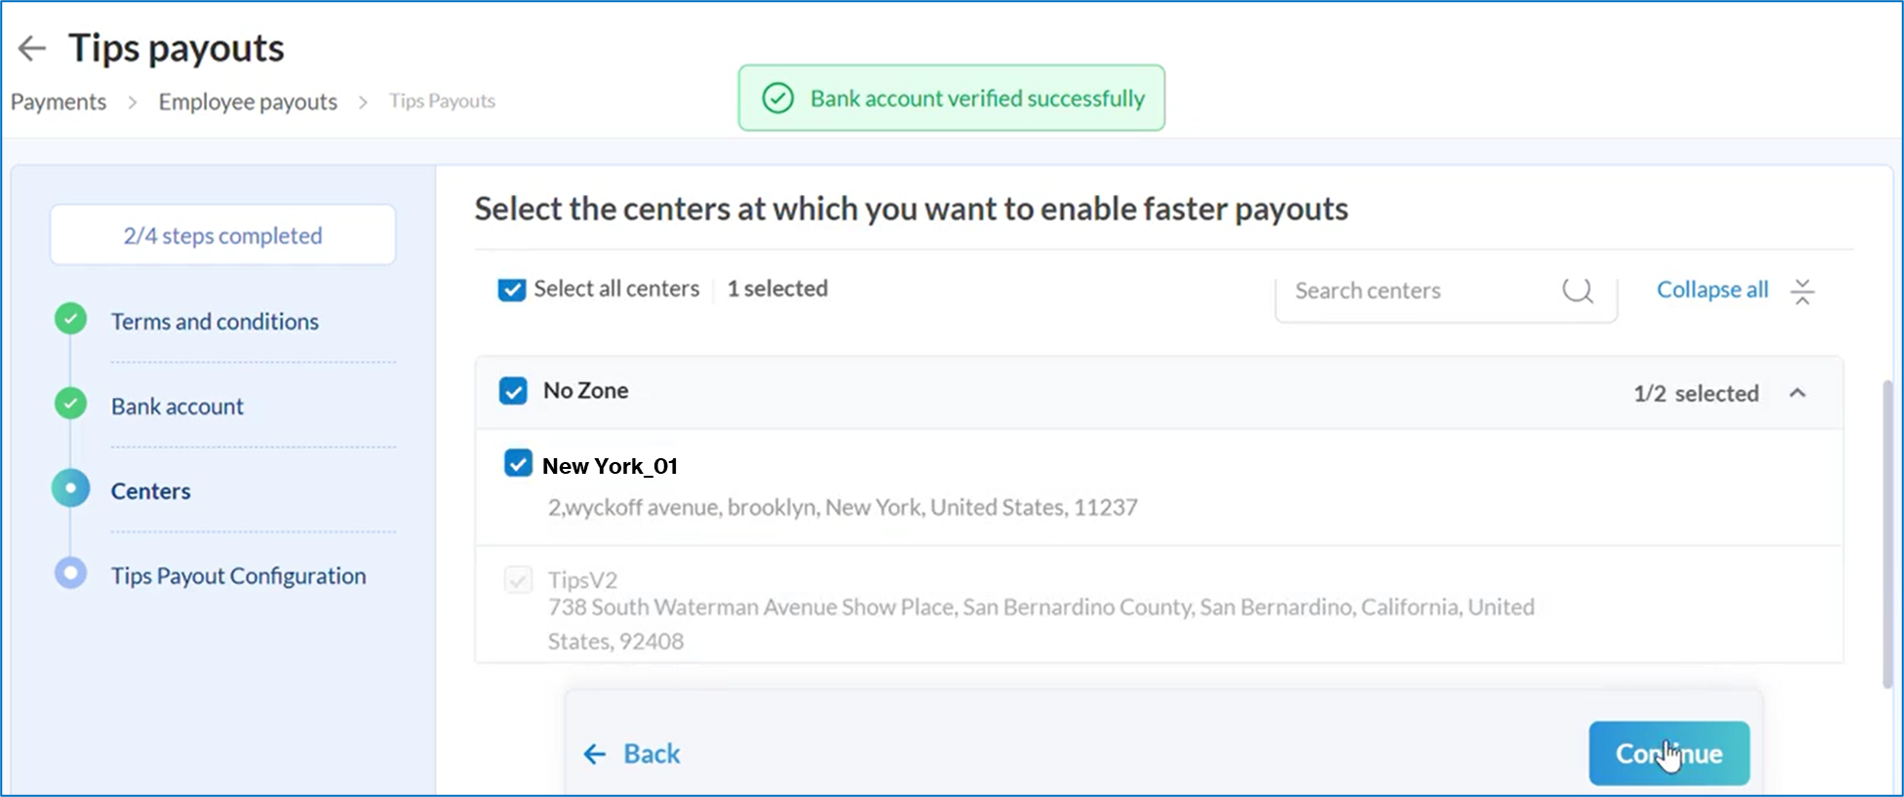
Task: Click Collapse all link
Action: pos(1712,290)
